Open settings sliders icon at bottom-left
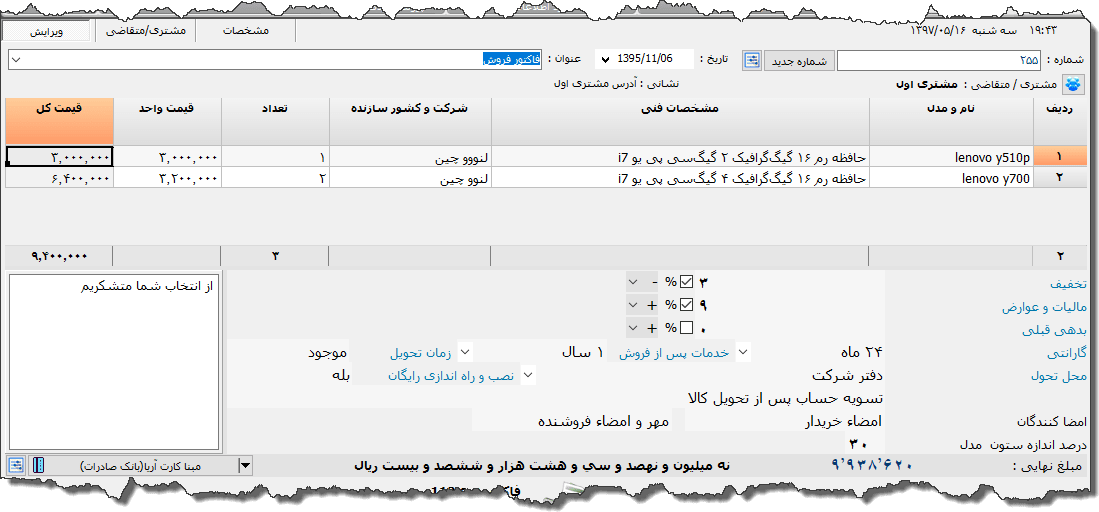 coord(17,464)
